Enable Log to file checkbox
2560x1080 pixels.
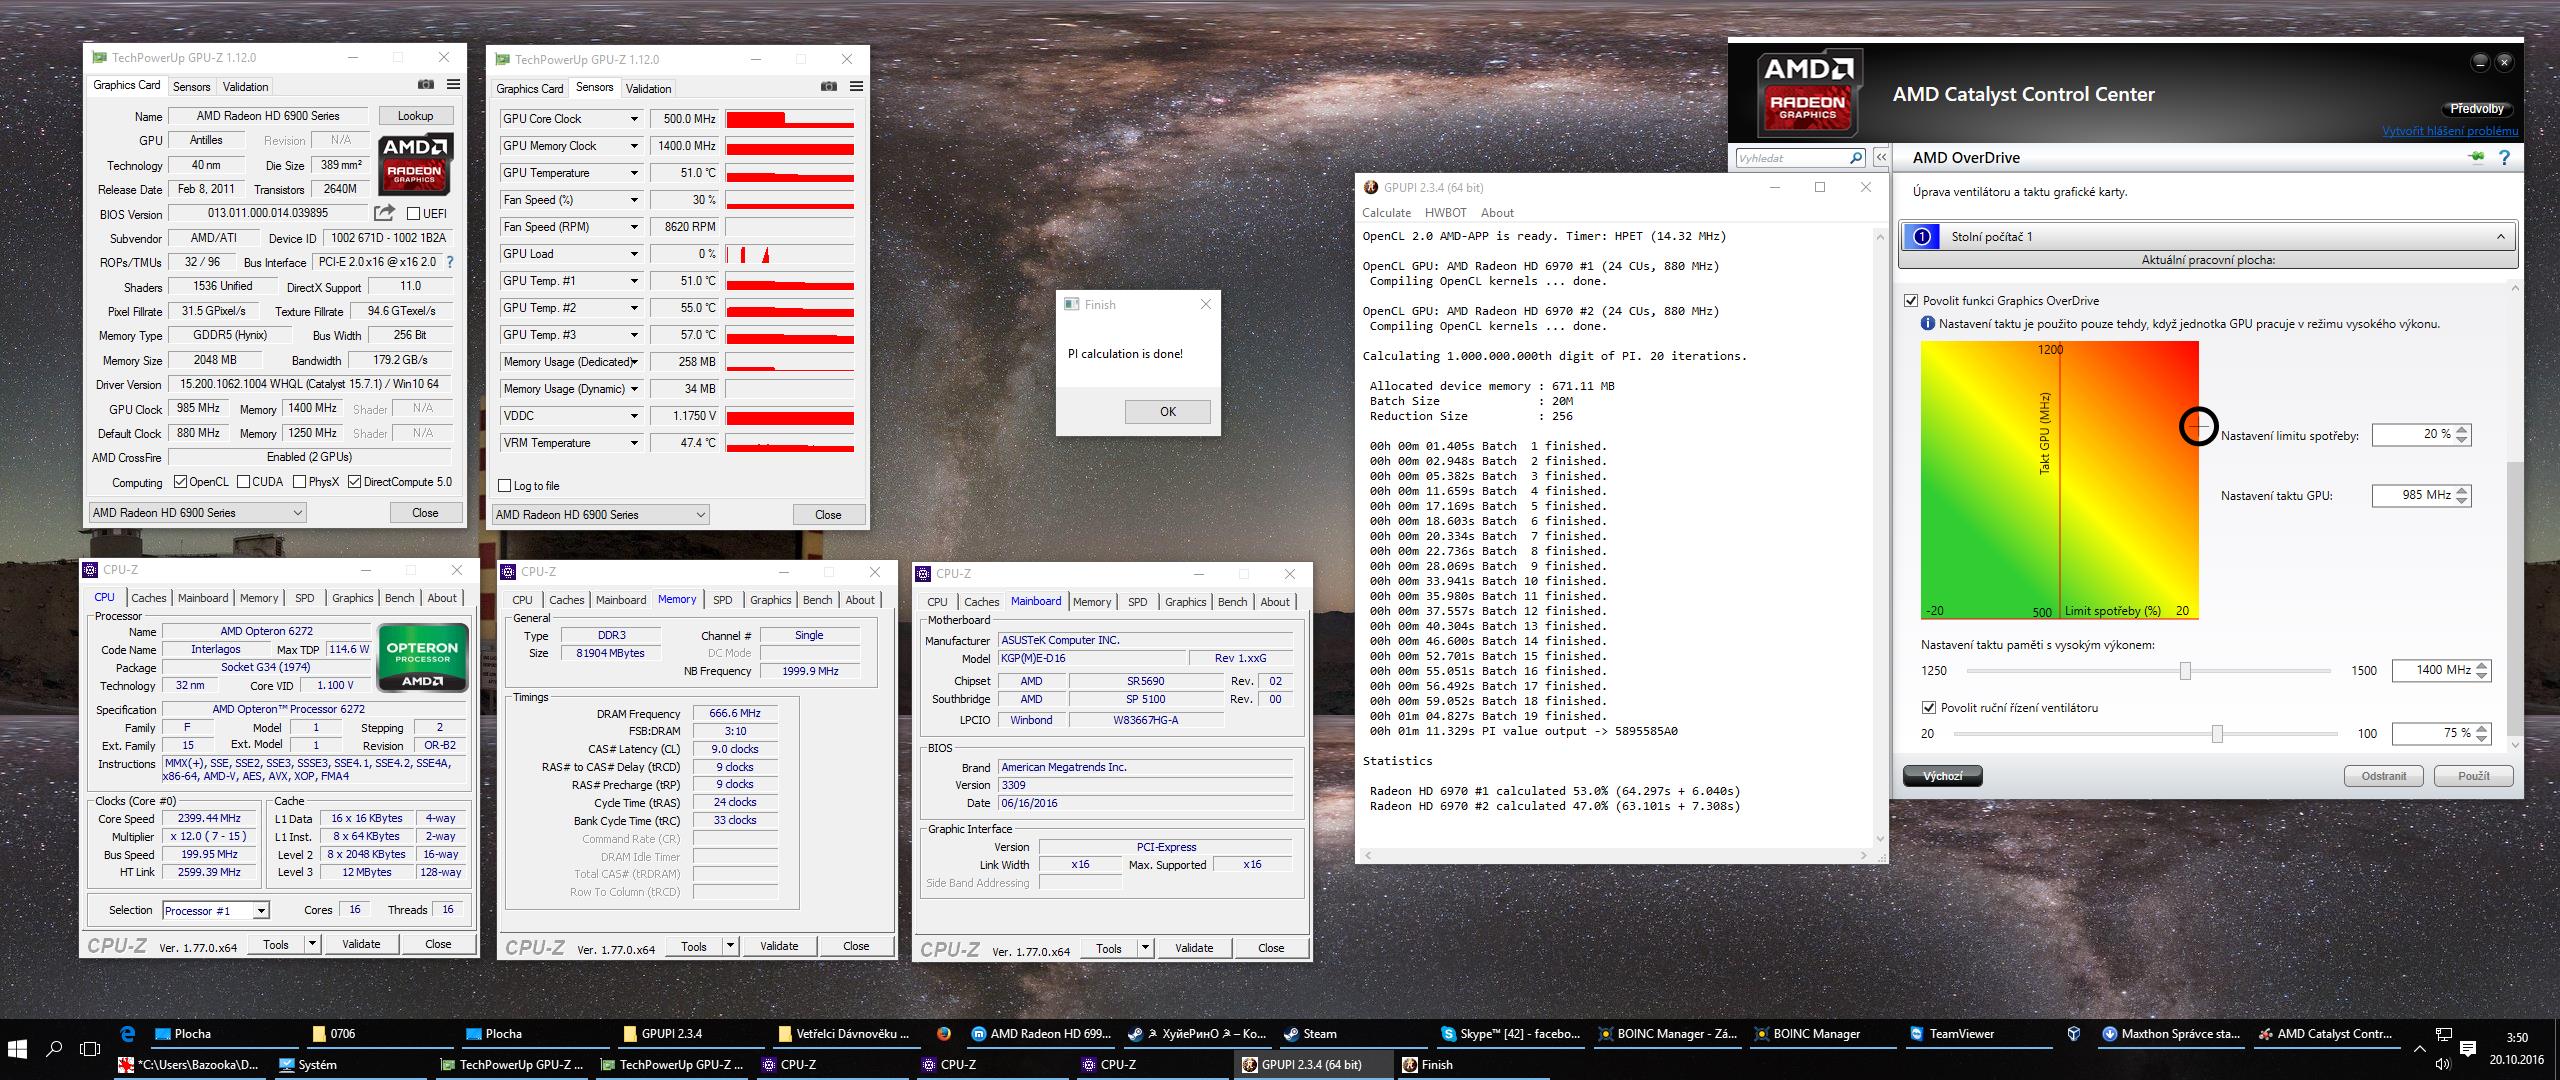tap(505, 486)
